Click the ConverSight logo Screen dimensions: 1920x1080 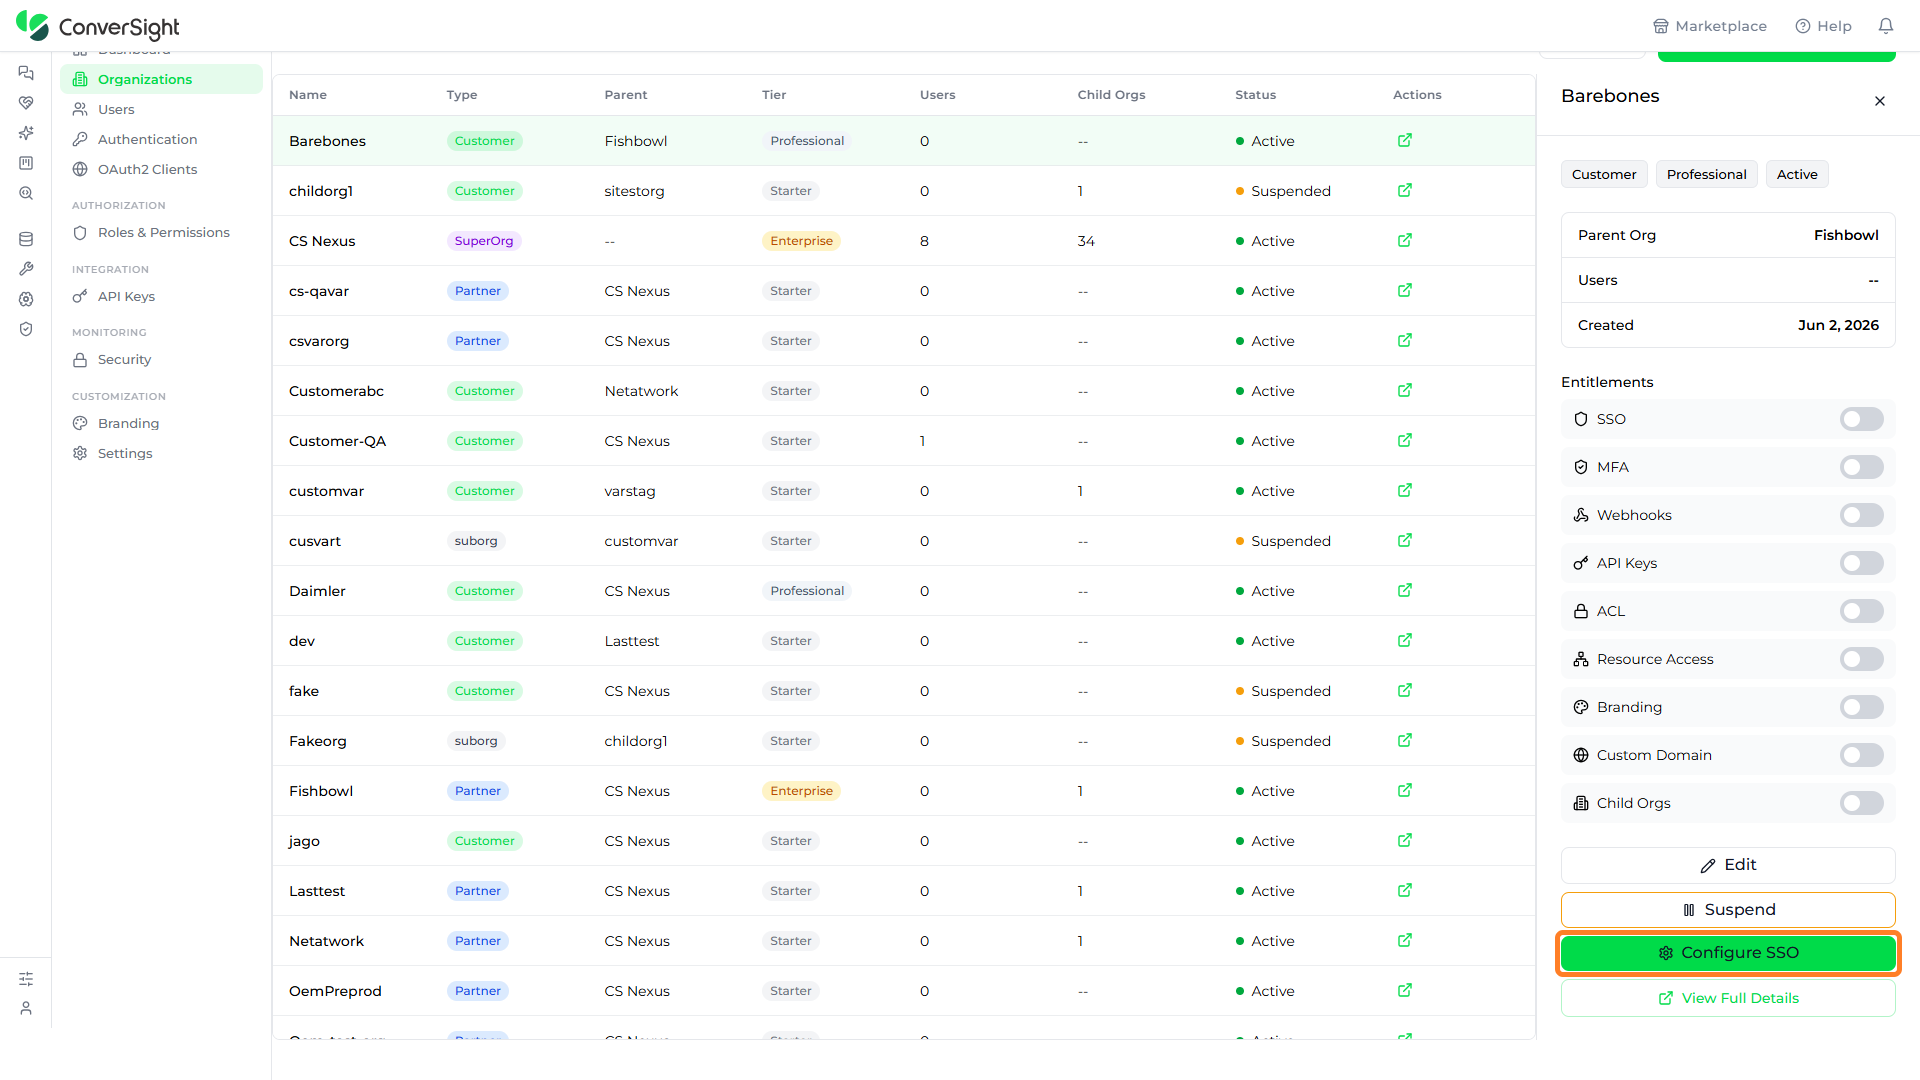[97, 26]
